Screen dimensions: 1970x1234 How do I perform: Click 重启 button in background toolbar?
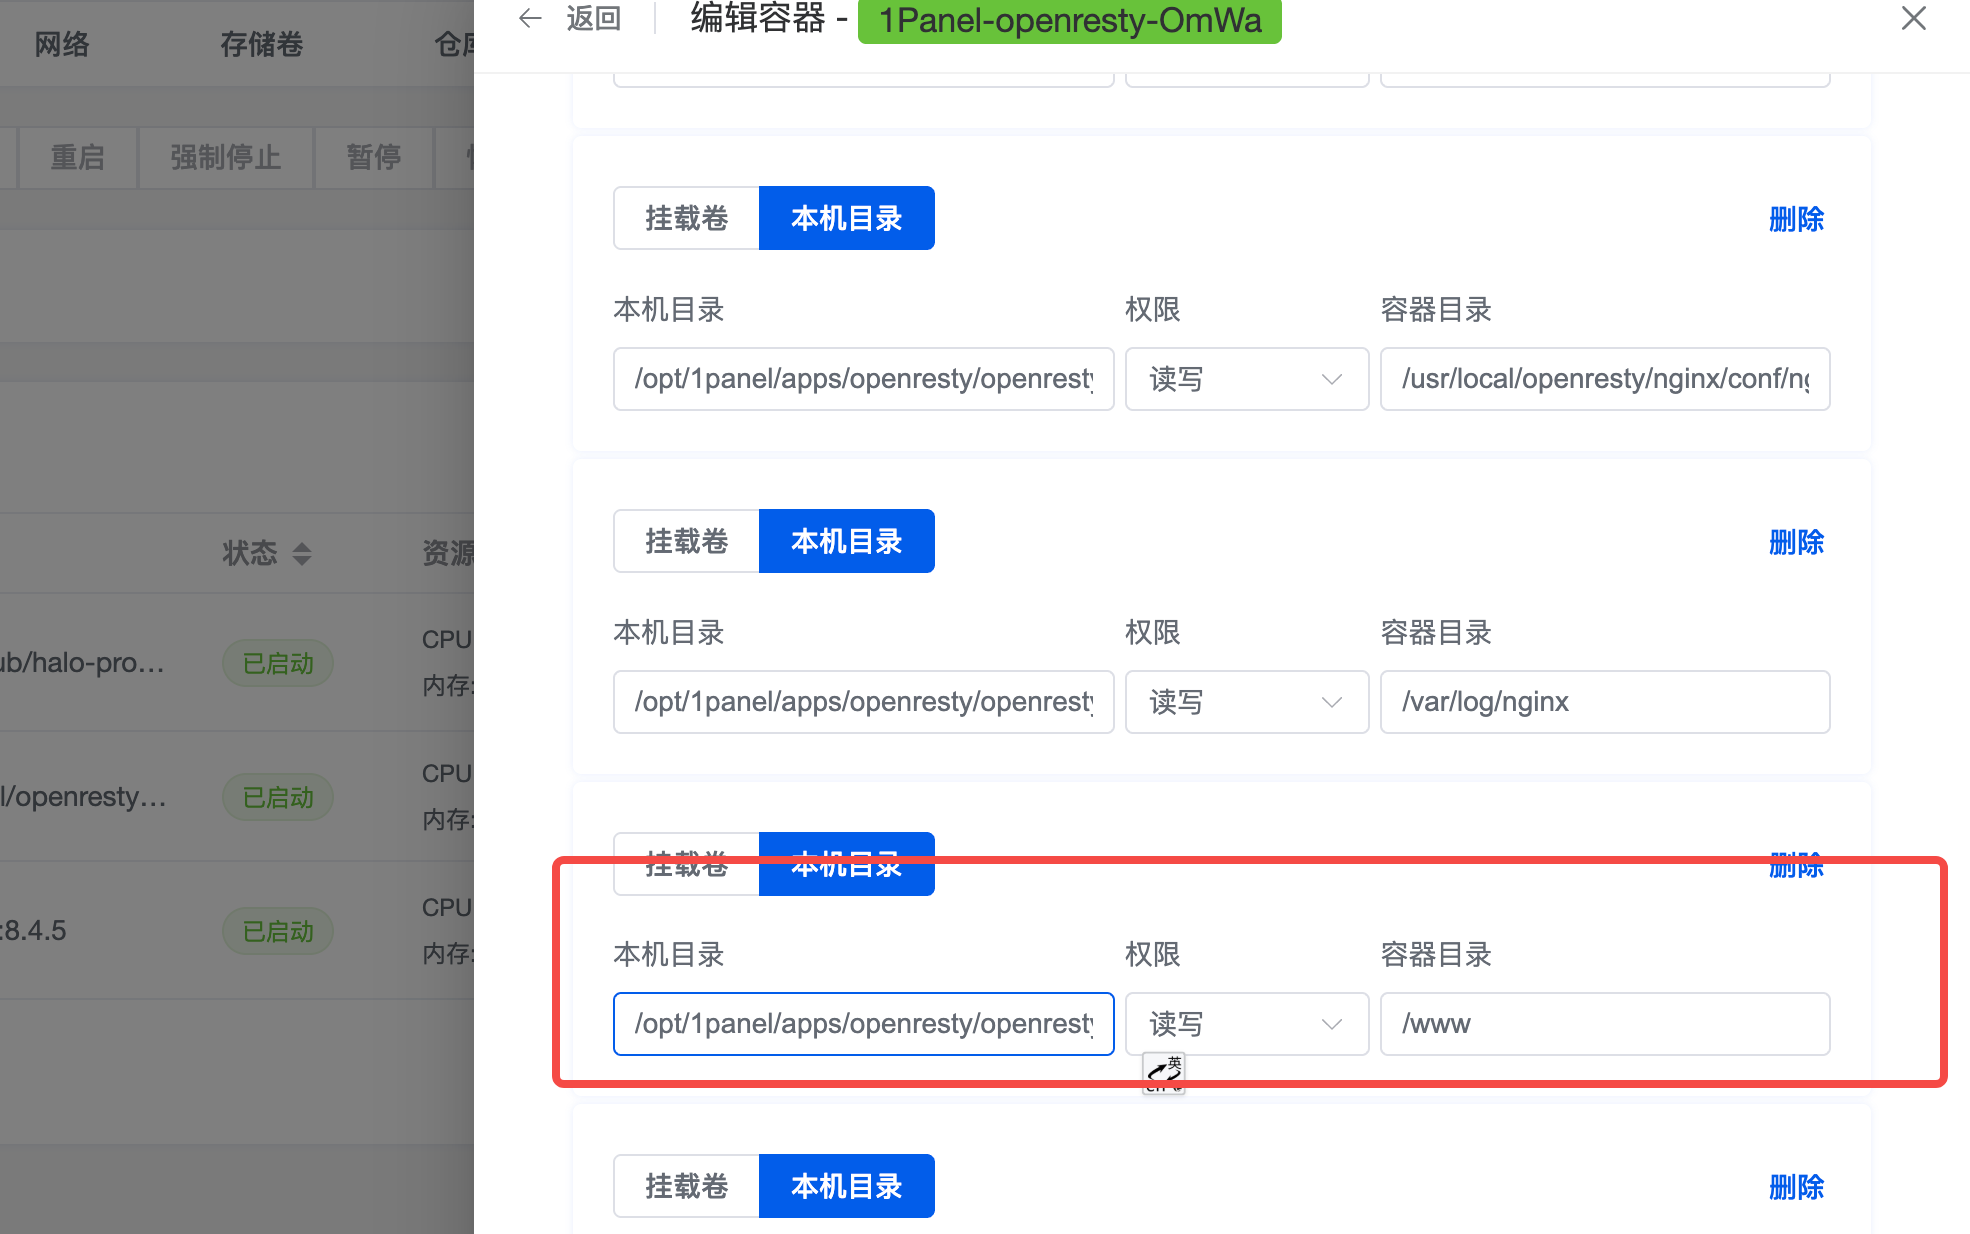(x=78, y=157)
